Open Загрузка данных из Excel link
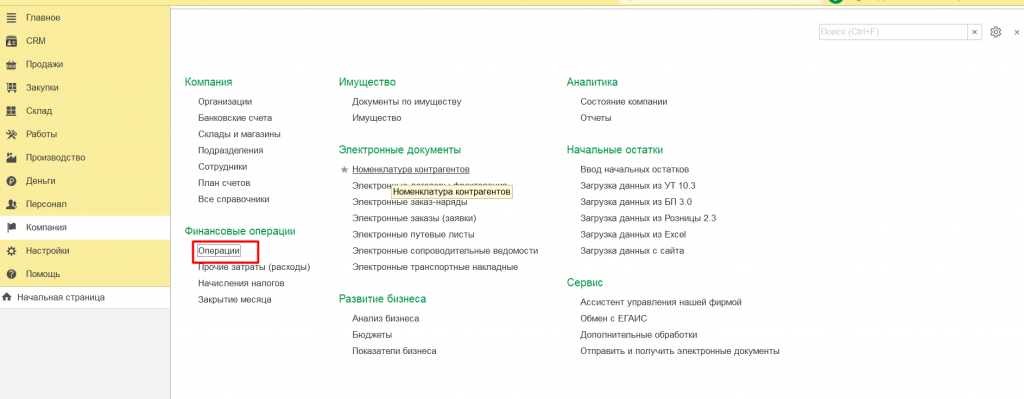The width and height of the screenshot is (1024, 399). pyautogui.click(x=633, y=234)
